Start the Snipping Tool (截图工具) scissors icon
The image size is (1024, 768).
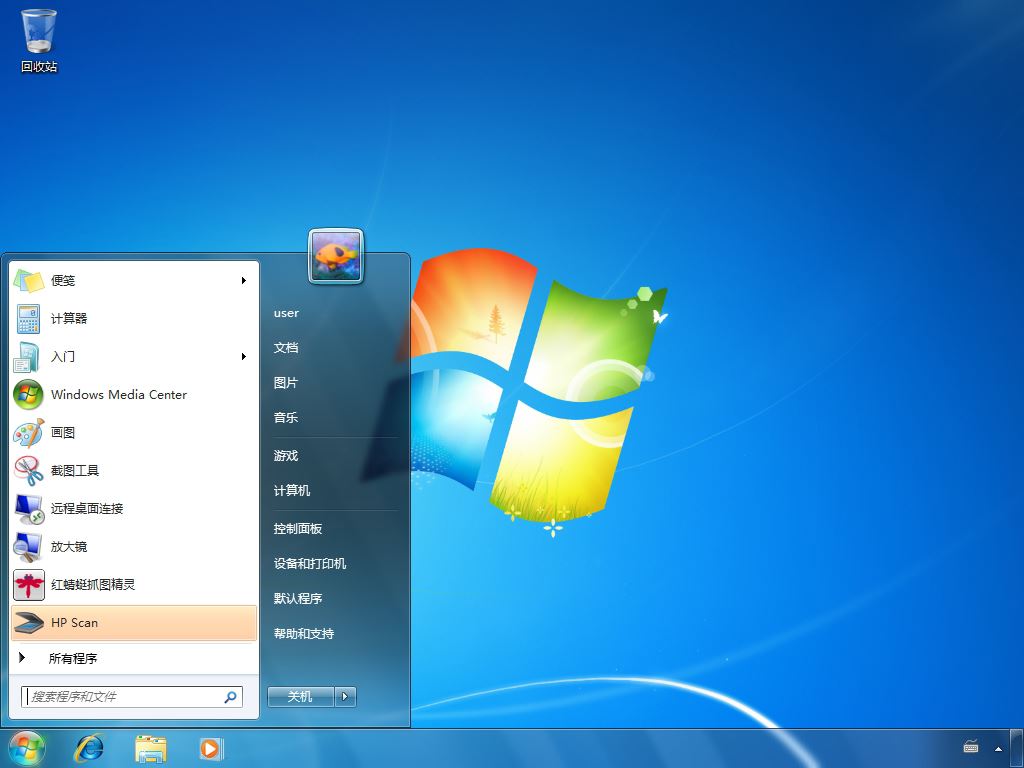28,470
